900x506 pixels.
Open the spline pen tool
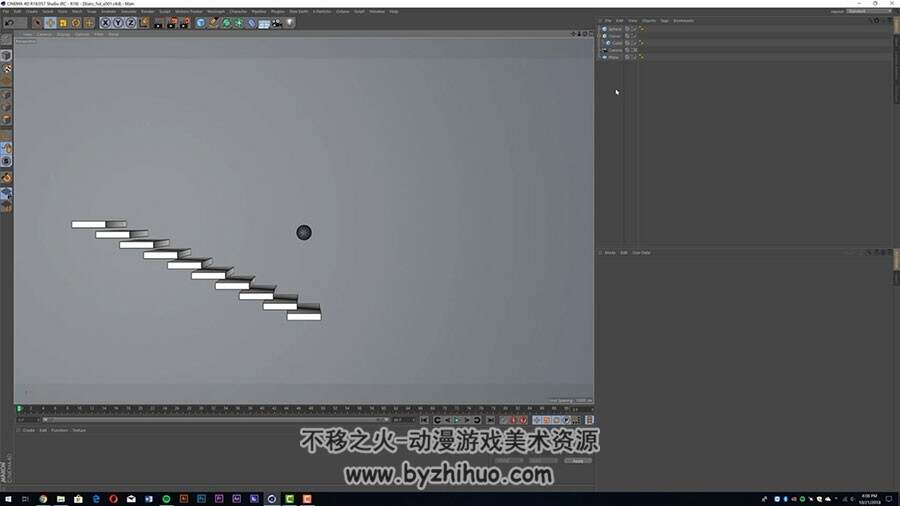[214, 23]
